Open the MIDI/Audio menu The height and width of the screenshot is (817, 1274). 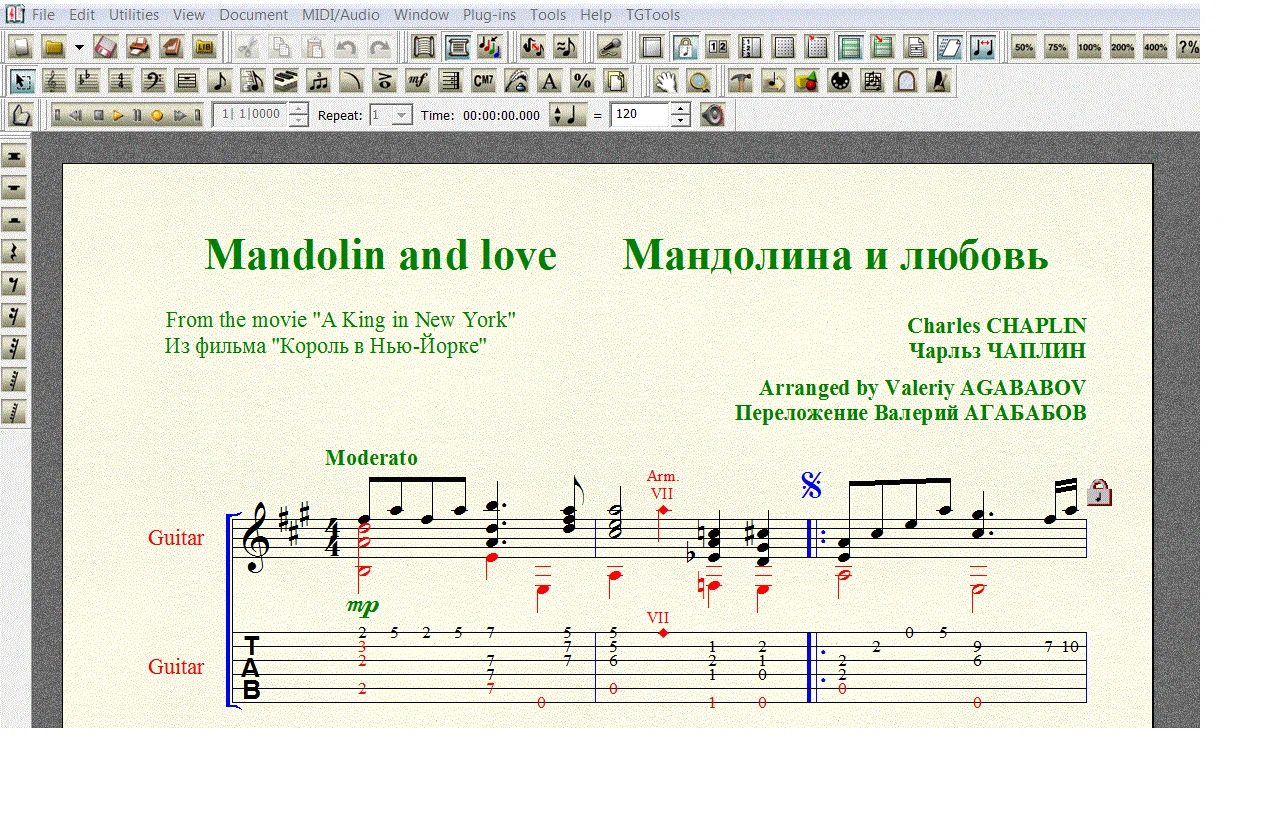(340, 15)
